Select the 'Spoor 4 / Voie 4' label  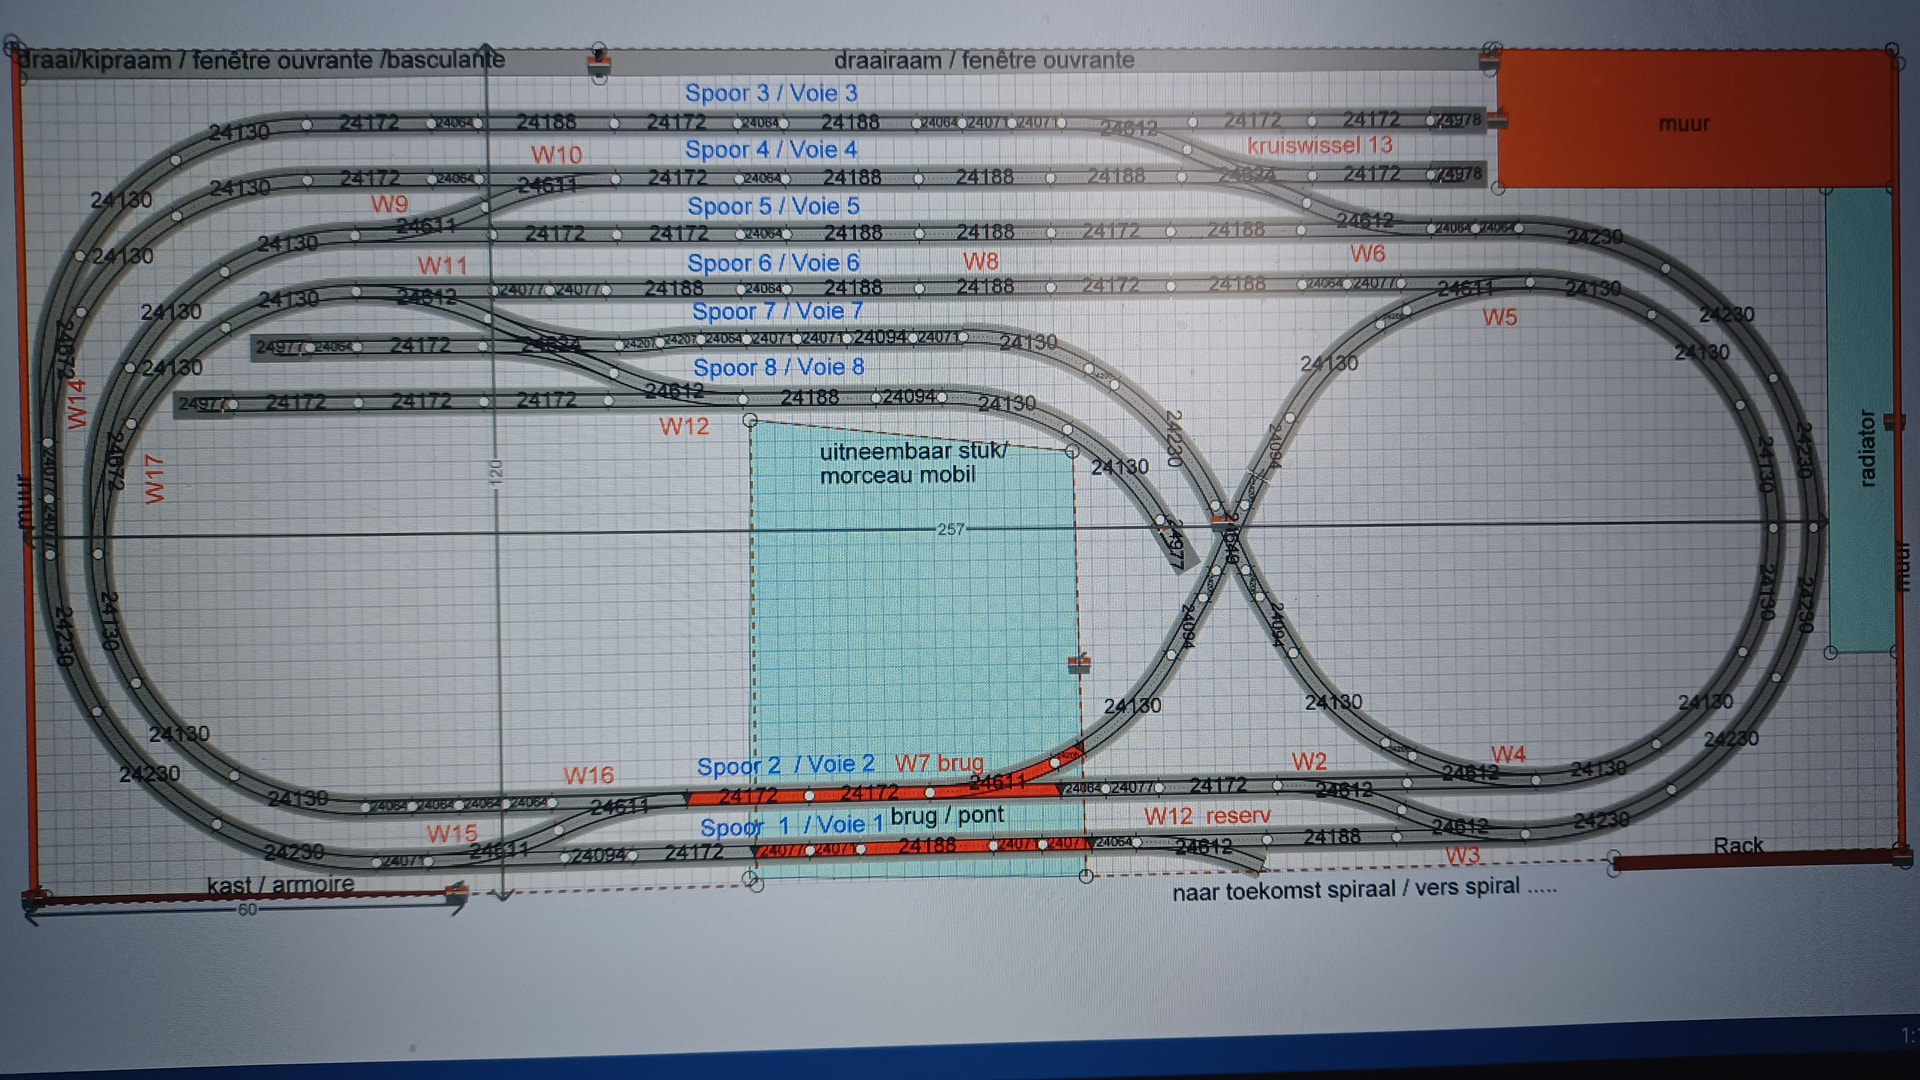(x=770, y=150)
